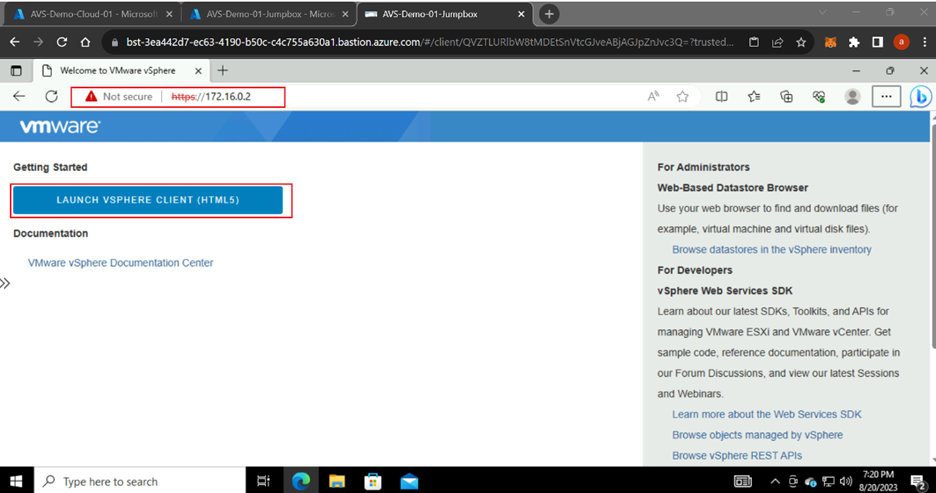Viewport: 936px width, 493px height.
Task: Share this page from Chrome address bar
Action: [x=777, y=42]
